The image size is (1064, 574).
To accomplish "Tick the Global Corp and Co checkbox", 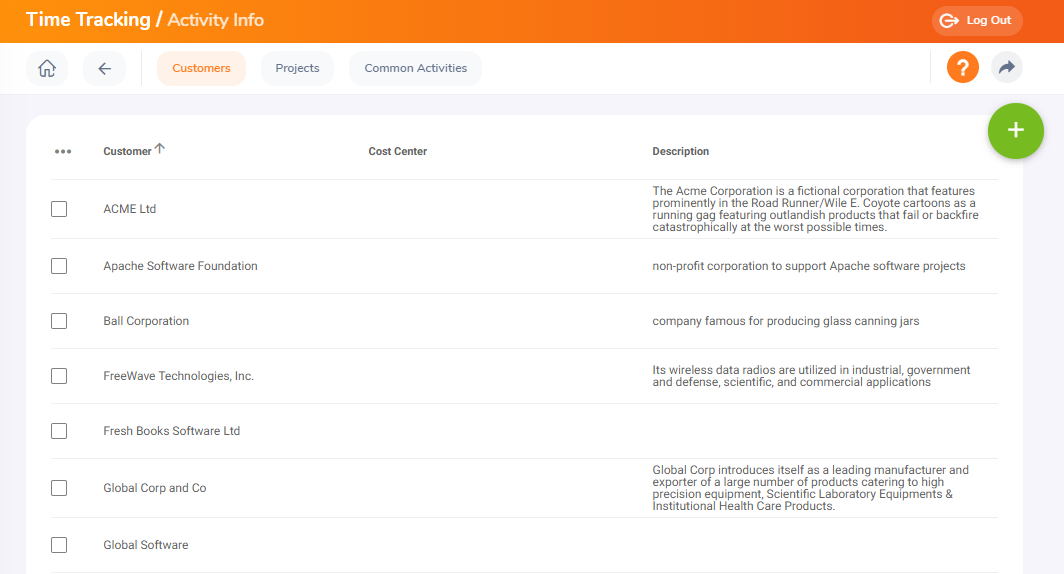I will pos(59,488).
